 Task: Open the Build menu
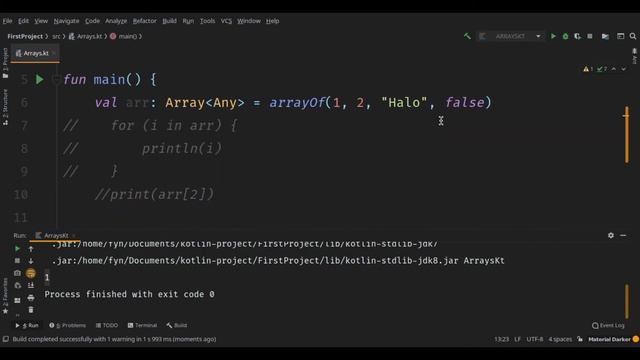coord(169,21)
